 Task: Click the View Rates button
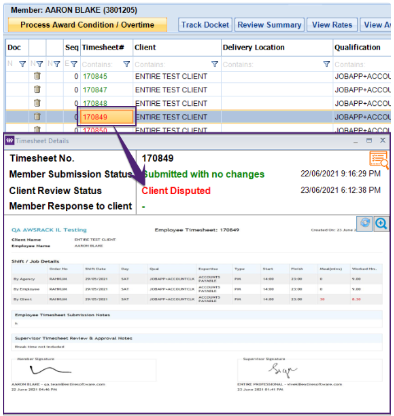332,25
